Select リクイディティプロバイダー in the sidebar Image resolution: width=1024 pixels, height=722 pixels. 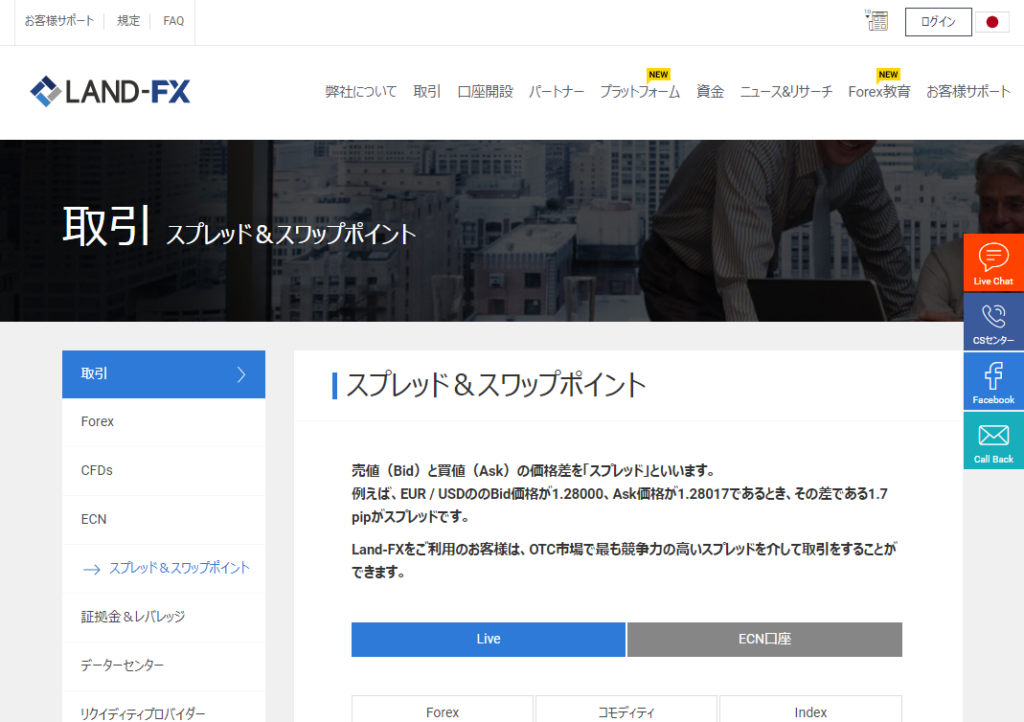(x=163, y=707)
